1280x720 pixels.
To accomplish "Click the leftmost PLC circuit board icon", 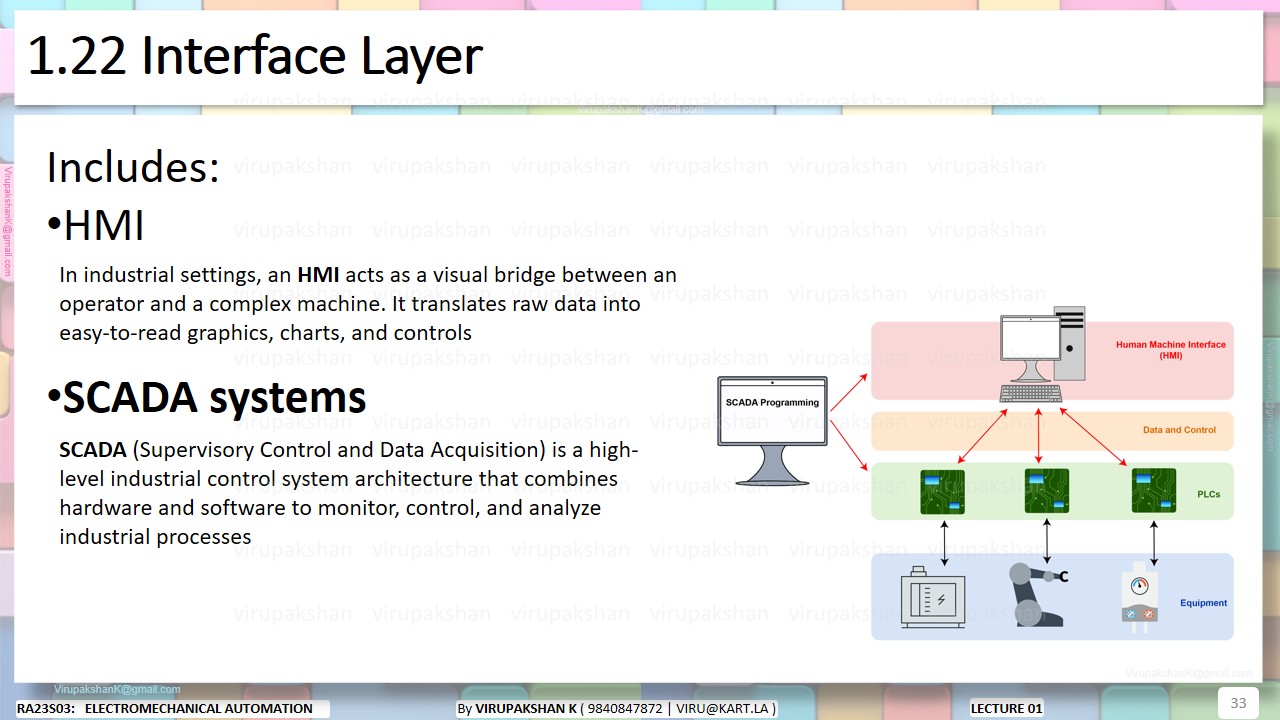I will (941, 490).
